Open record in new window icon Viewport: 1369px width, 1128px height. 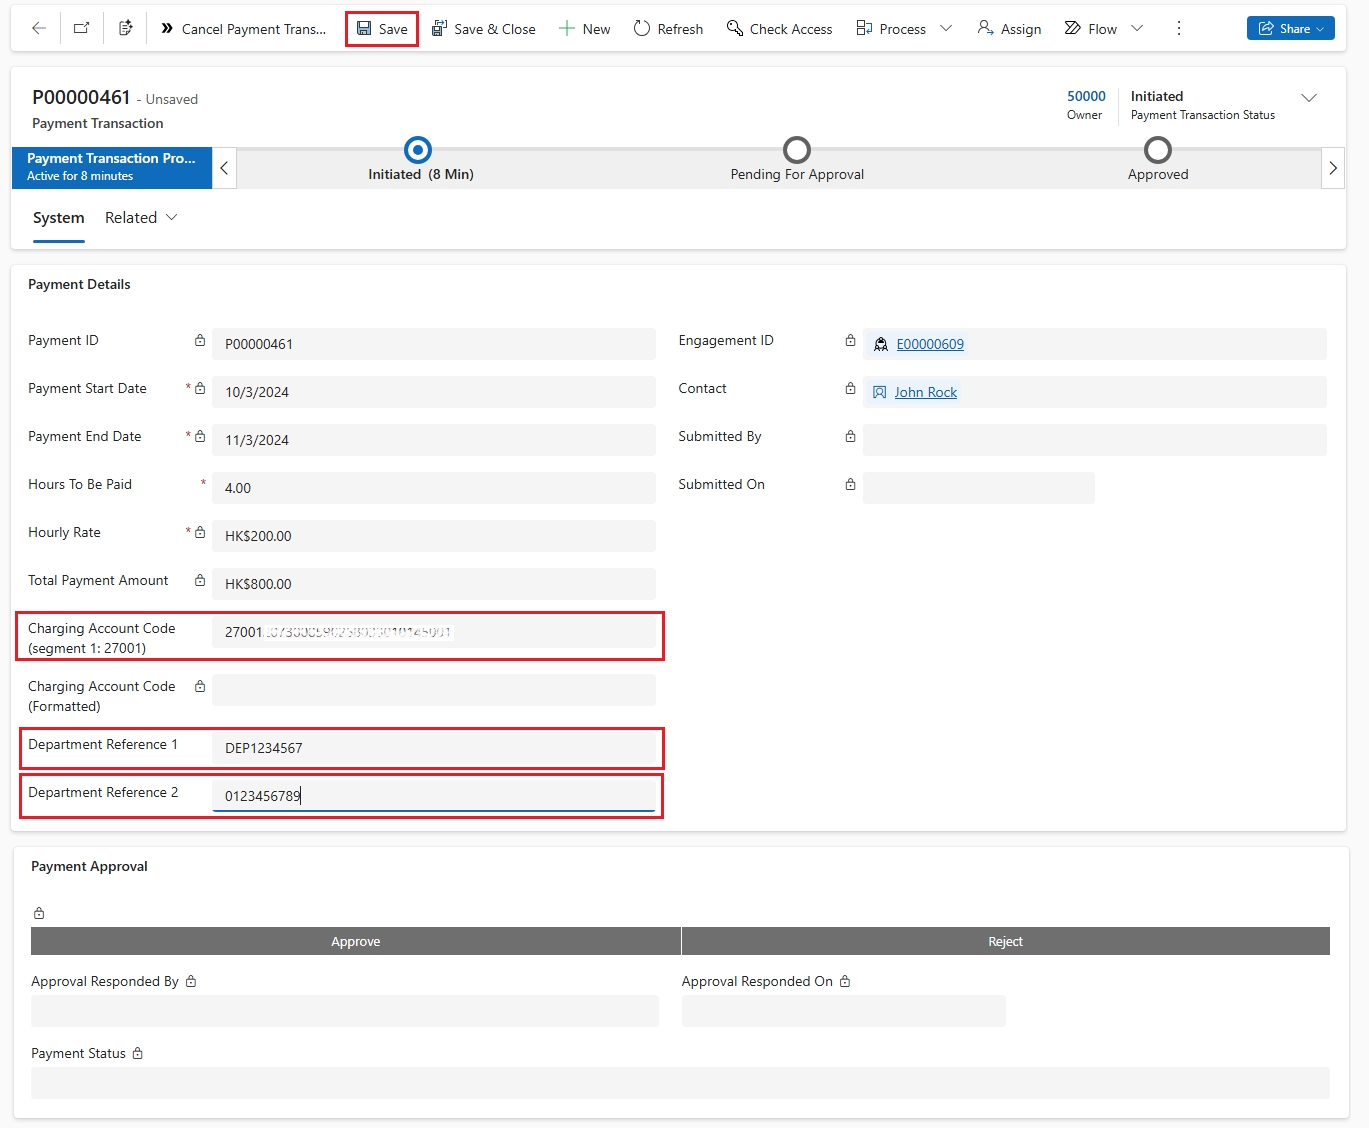(82, 29)
